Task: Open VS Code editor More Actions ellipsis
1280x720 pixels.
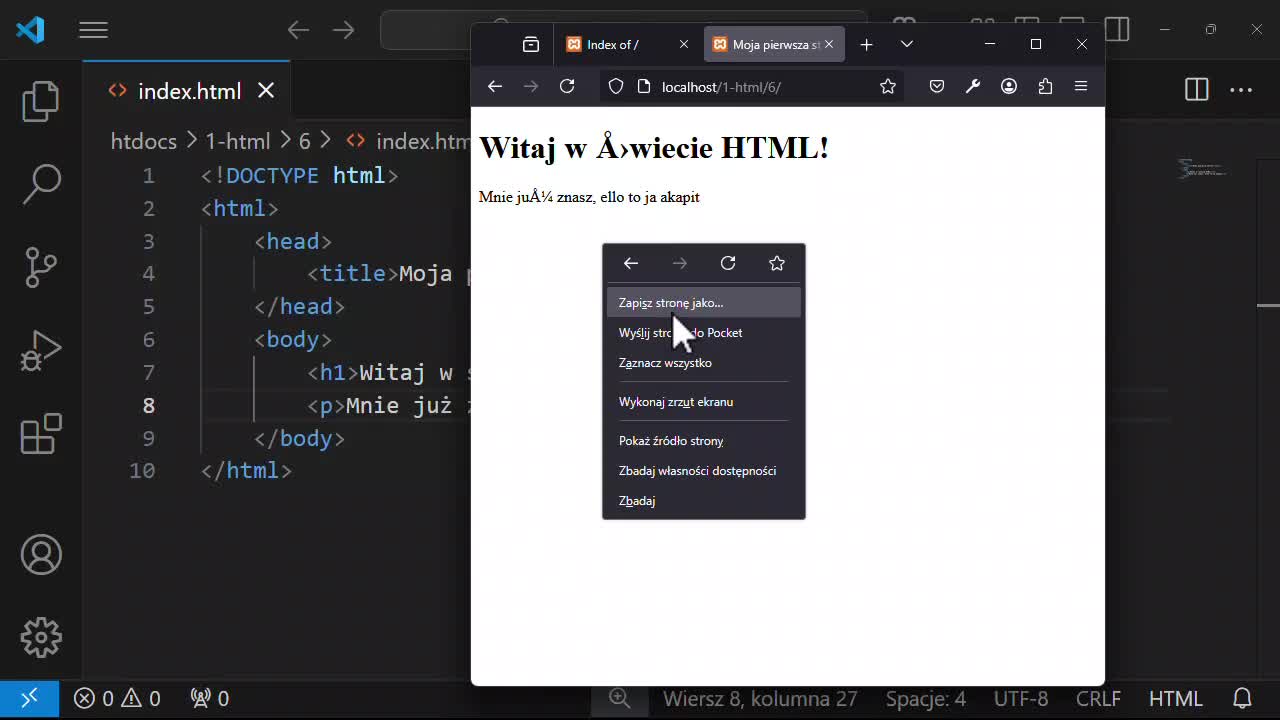Action: [x=1241, y=90]
